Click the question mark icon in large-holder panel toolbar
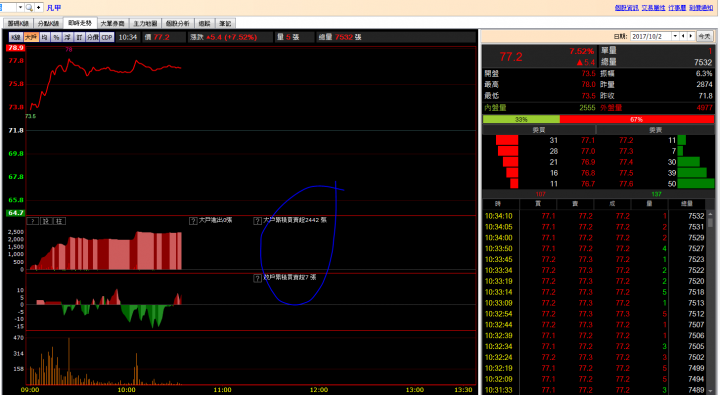720x395 pixels. tap(33, 221)
